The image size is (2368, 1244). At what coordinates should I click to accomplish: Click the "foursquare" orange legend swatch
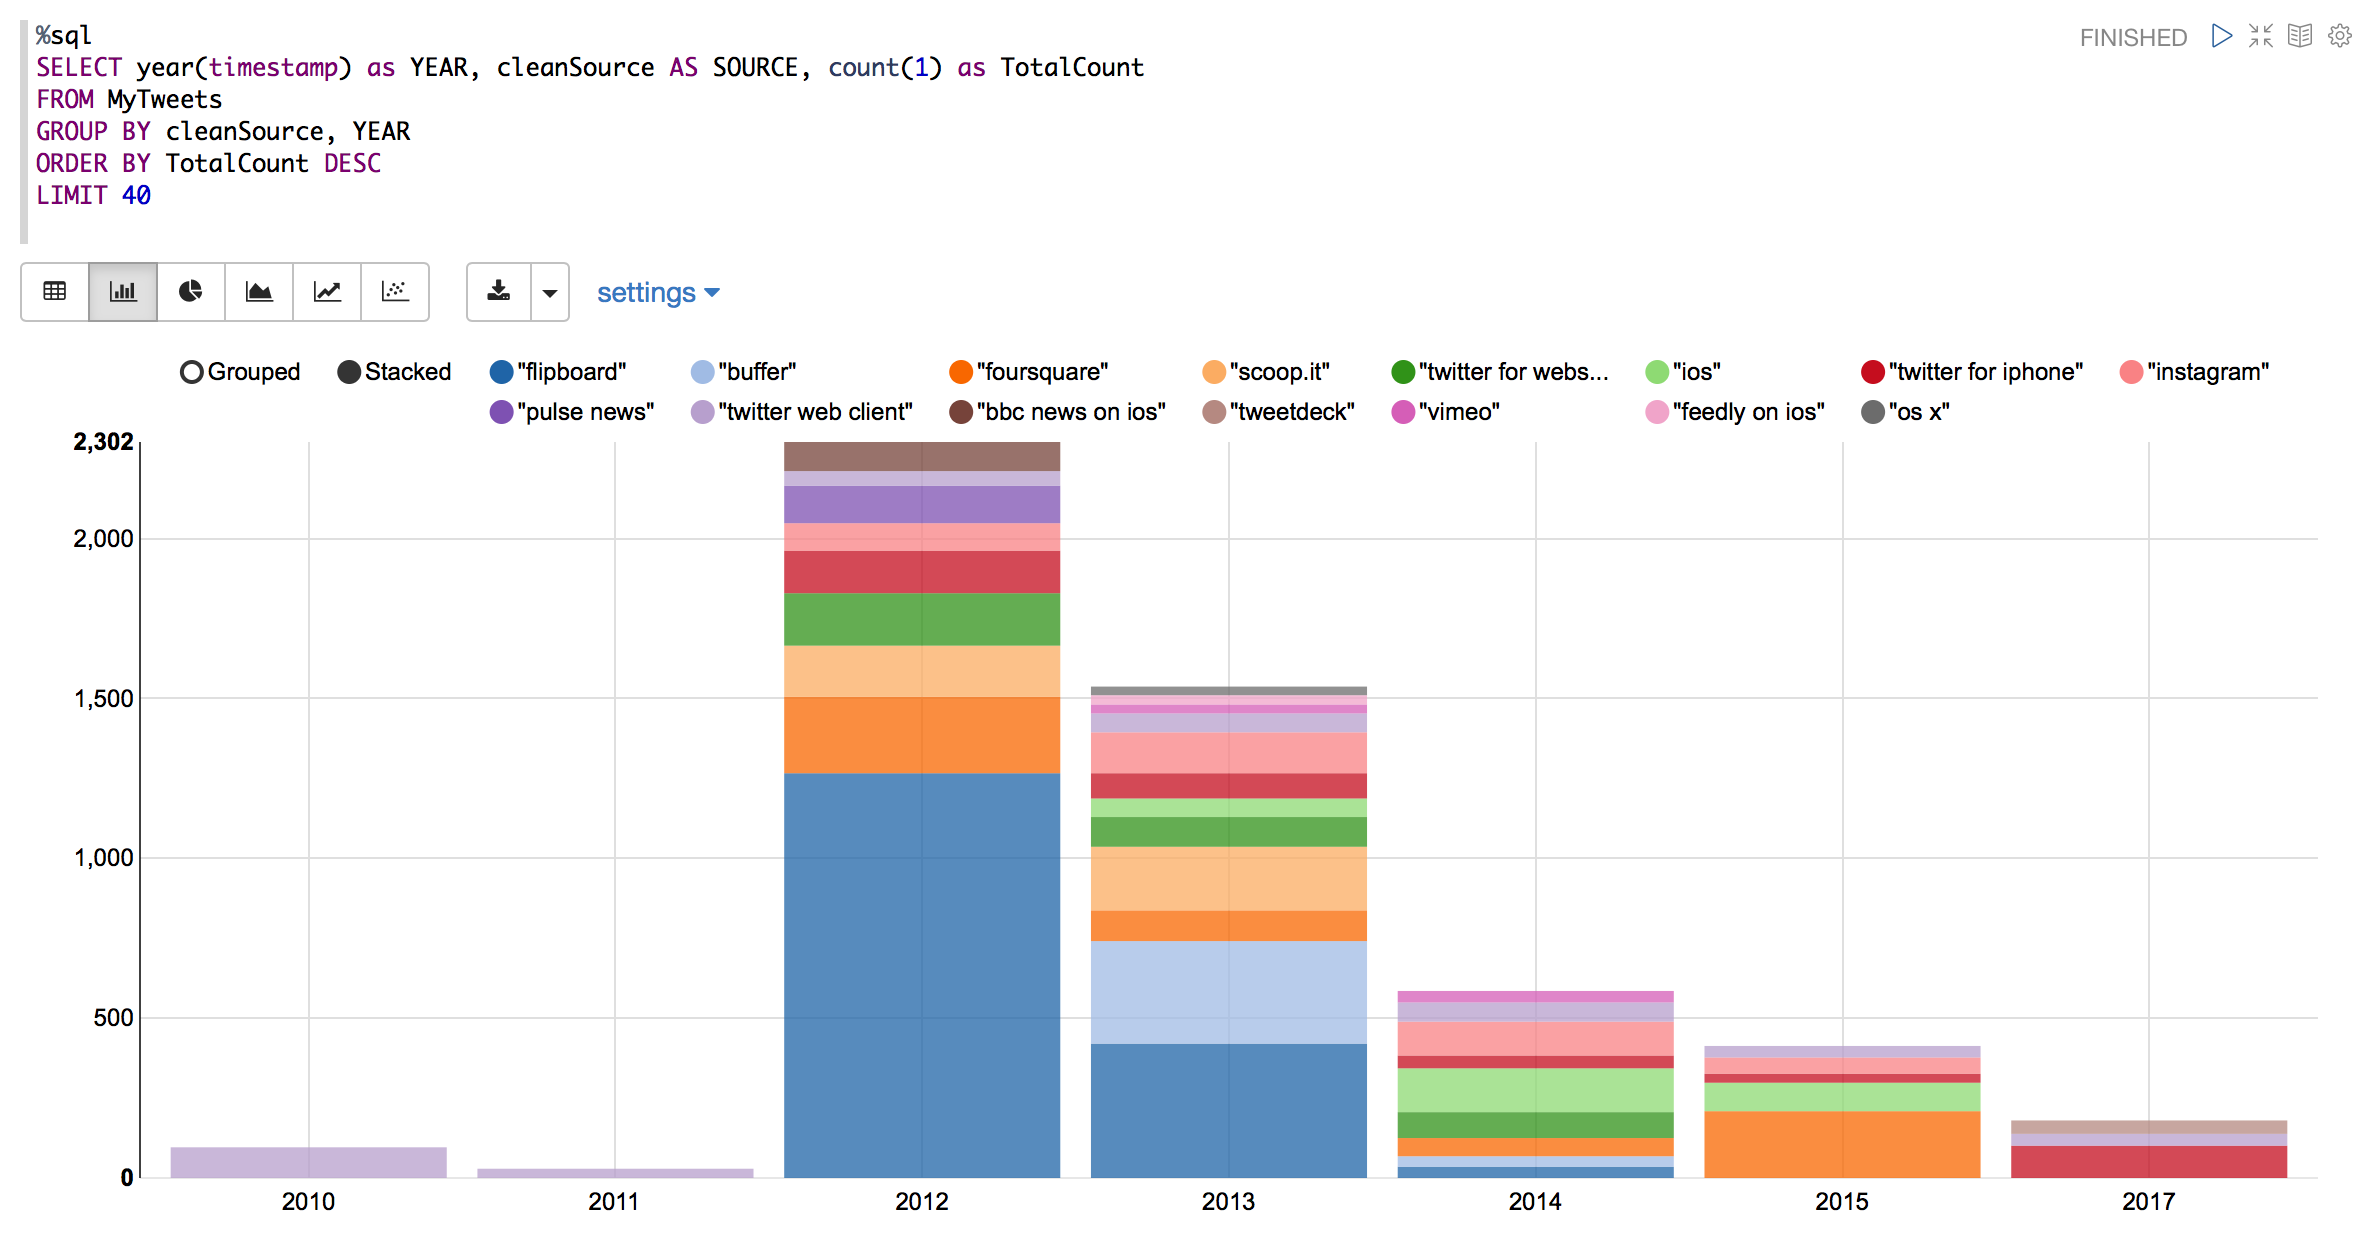tap(961, 372)
